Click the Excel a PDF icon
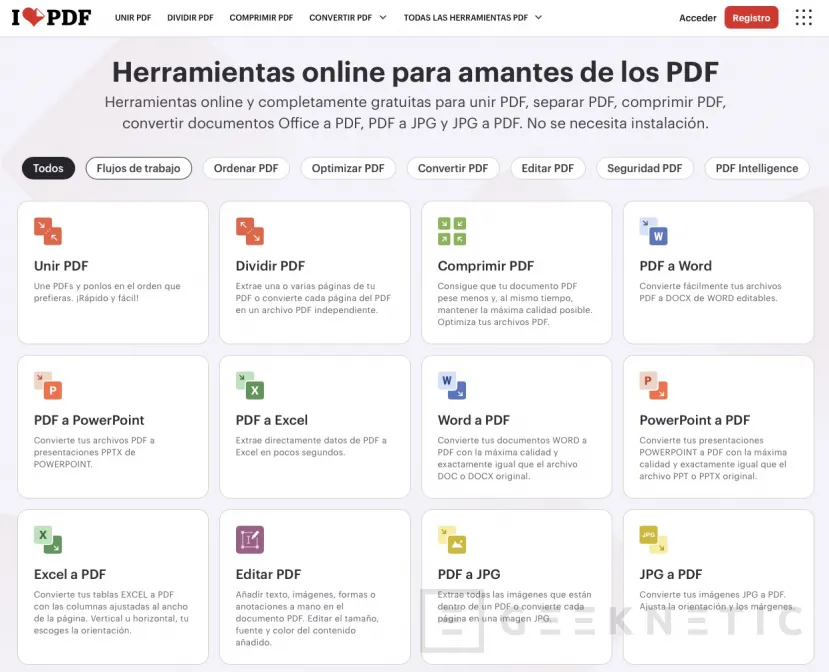Screen dimensions: 829x672 [48, 540]
